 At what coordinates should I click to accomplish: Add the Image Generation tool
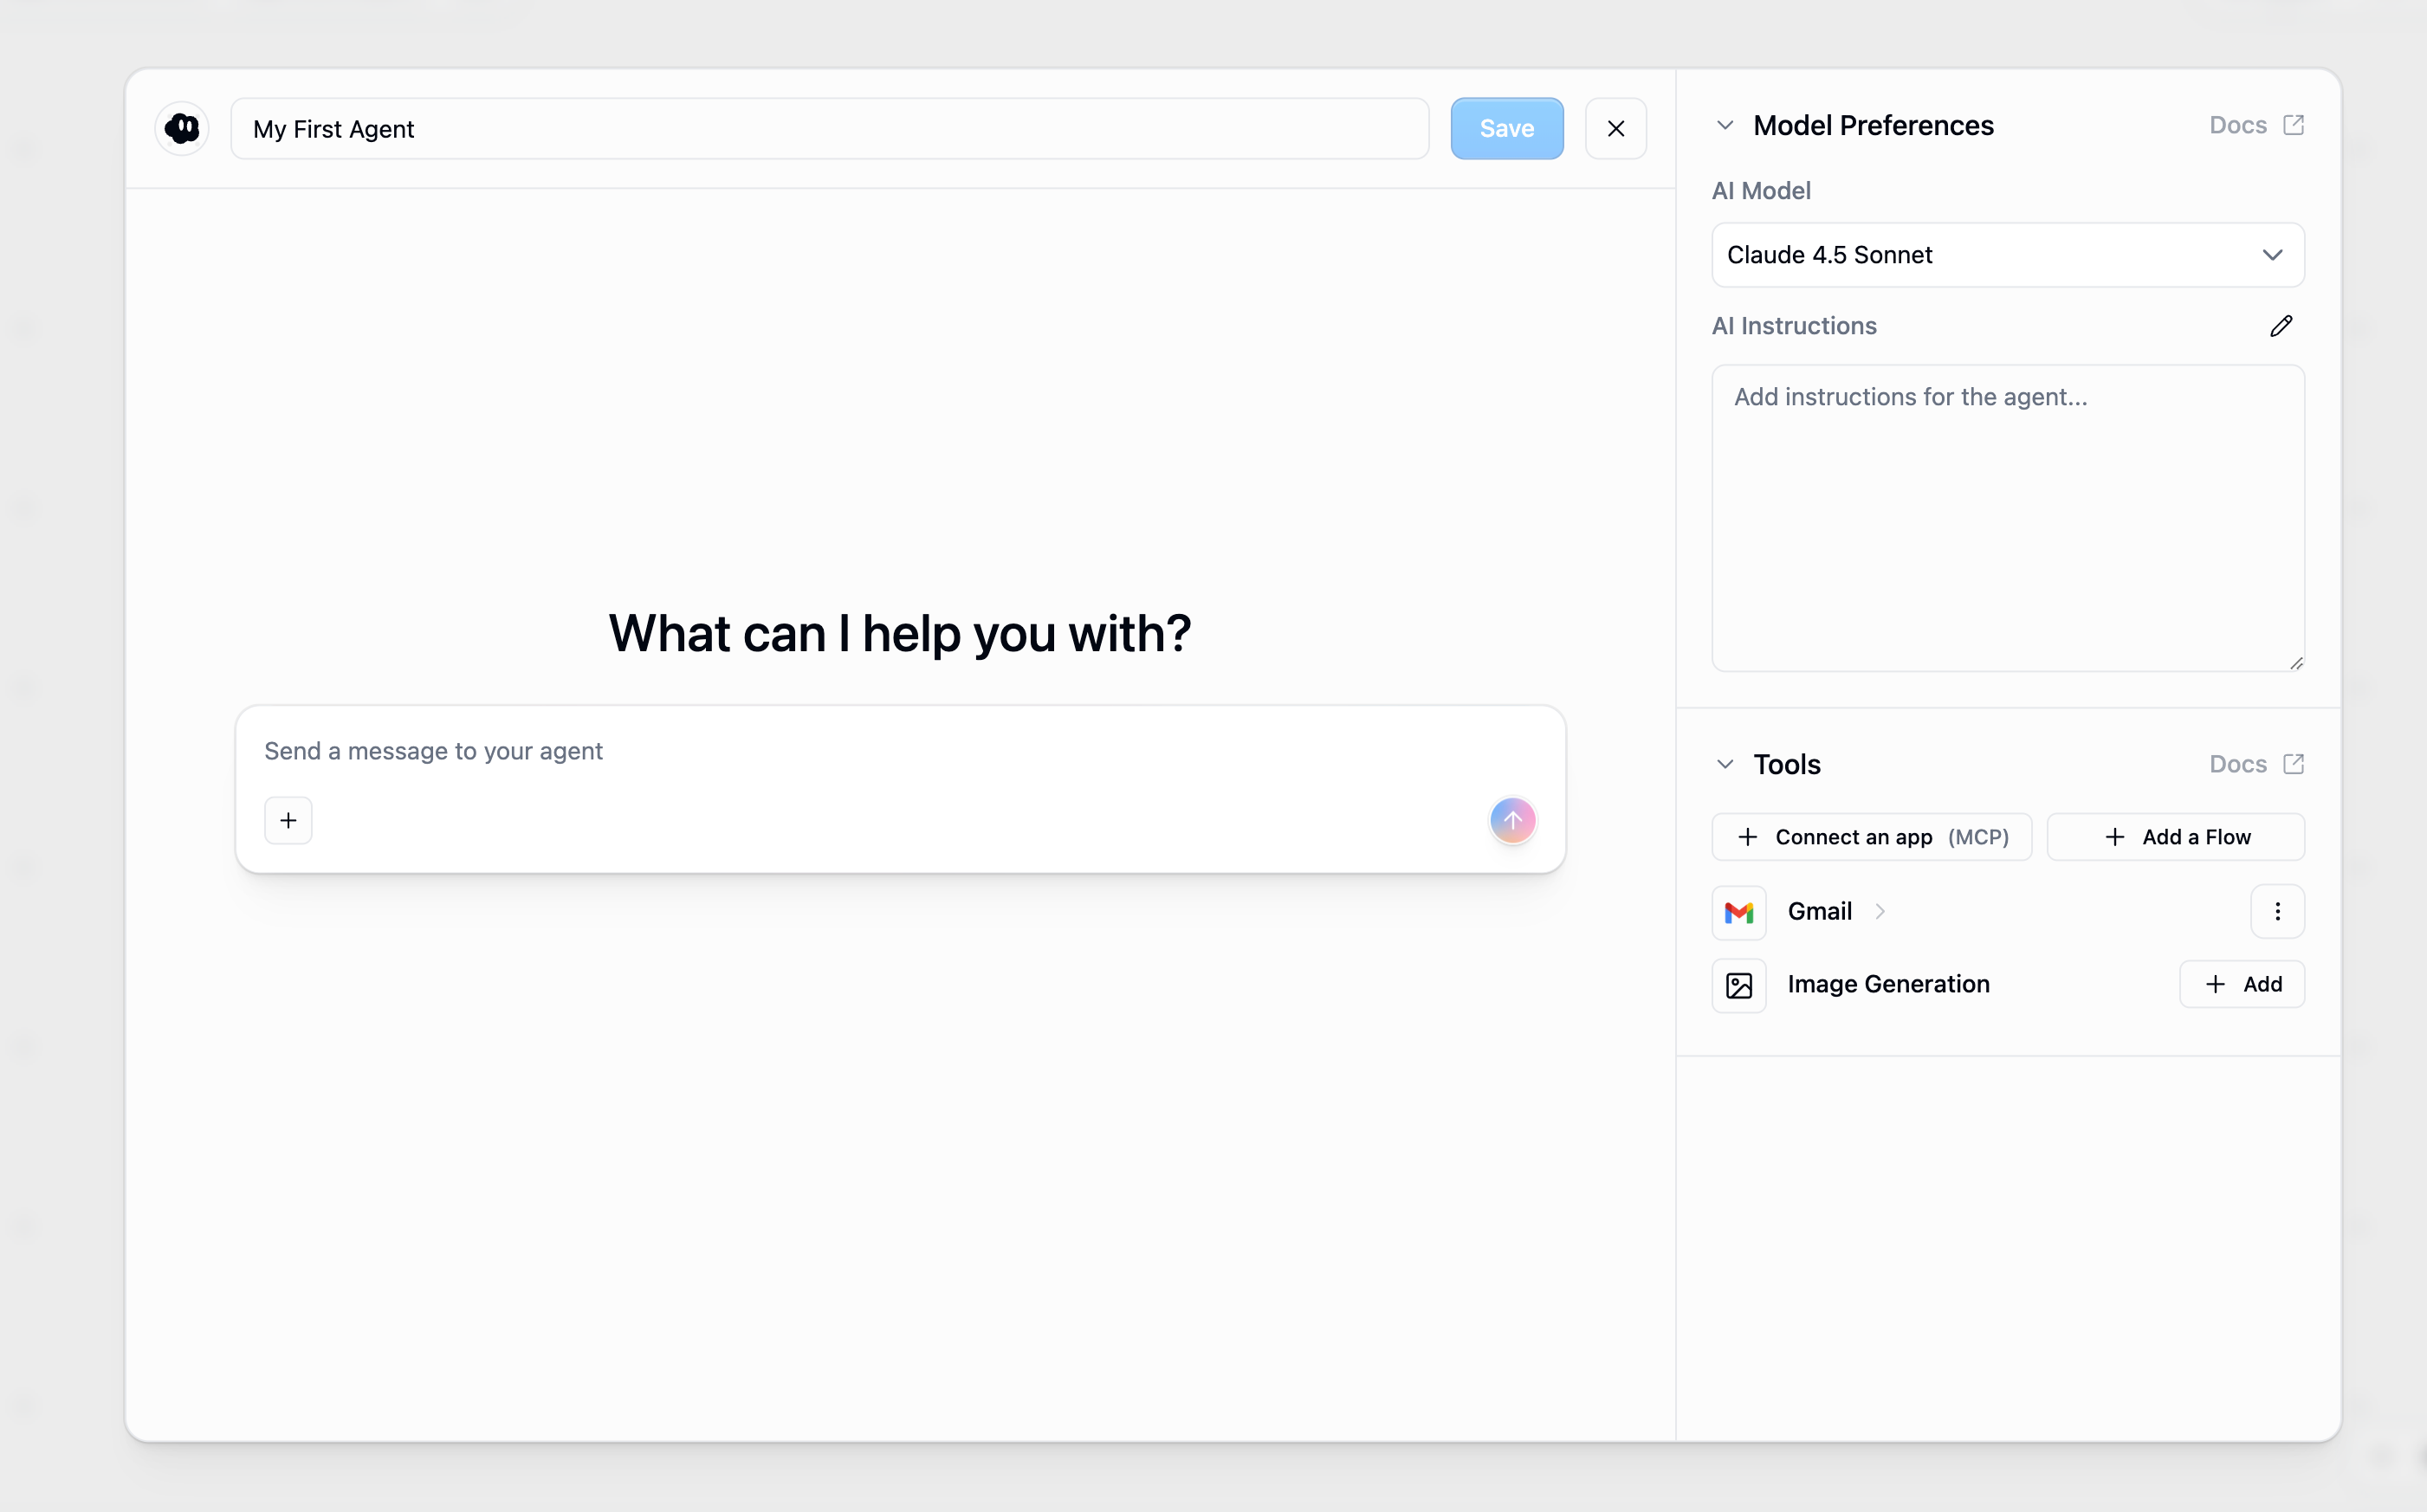pyautogui.click(x=2241, y=984)
